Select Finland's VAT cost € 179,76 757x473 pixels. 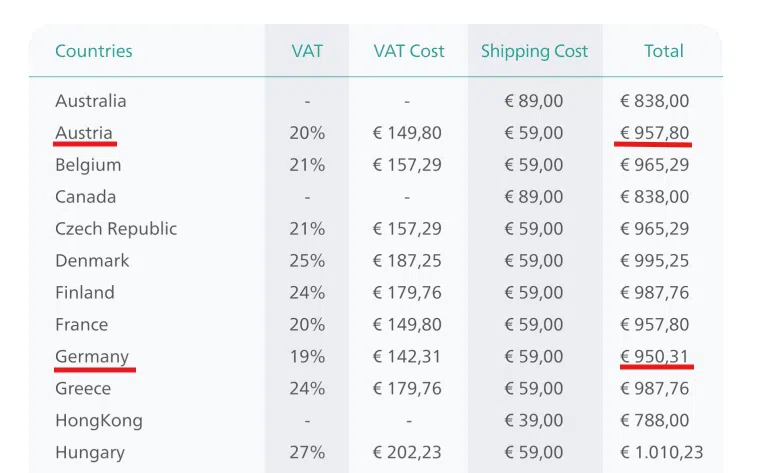(x=407, y=292)
